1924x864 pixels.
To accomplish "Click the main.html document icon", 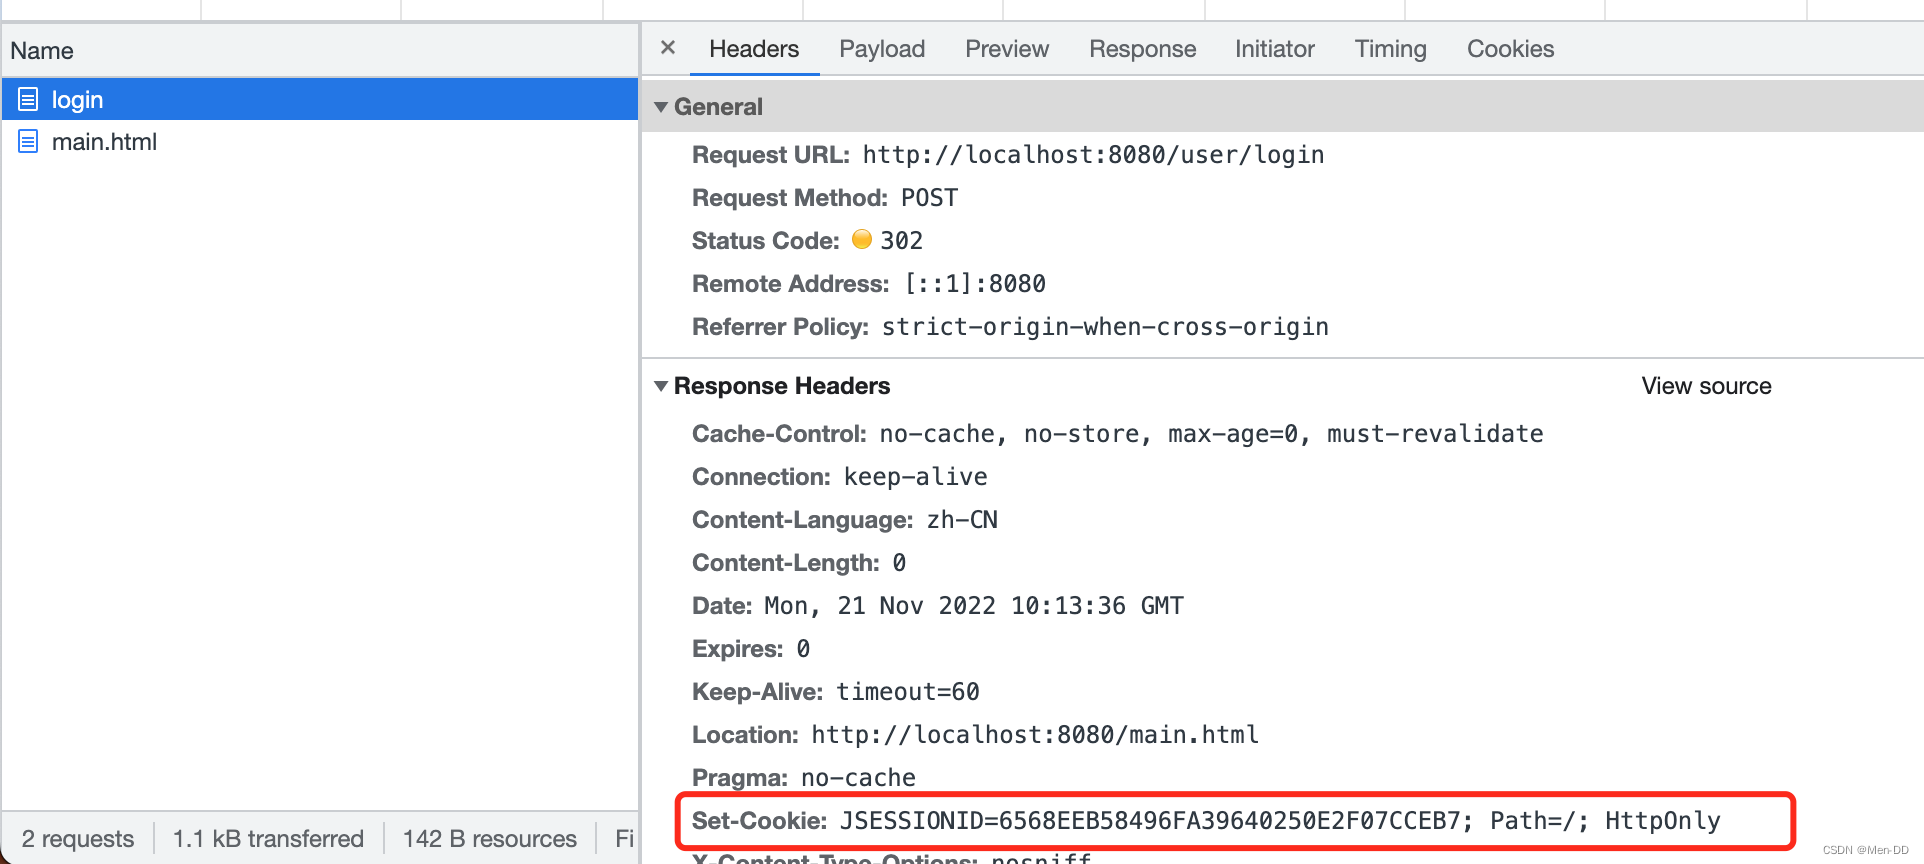I will 28,141.
